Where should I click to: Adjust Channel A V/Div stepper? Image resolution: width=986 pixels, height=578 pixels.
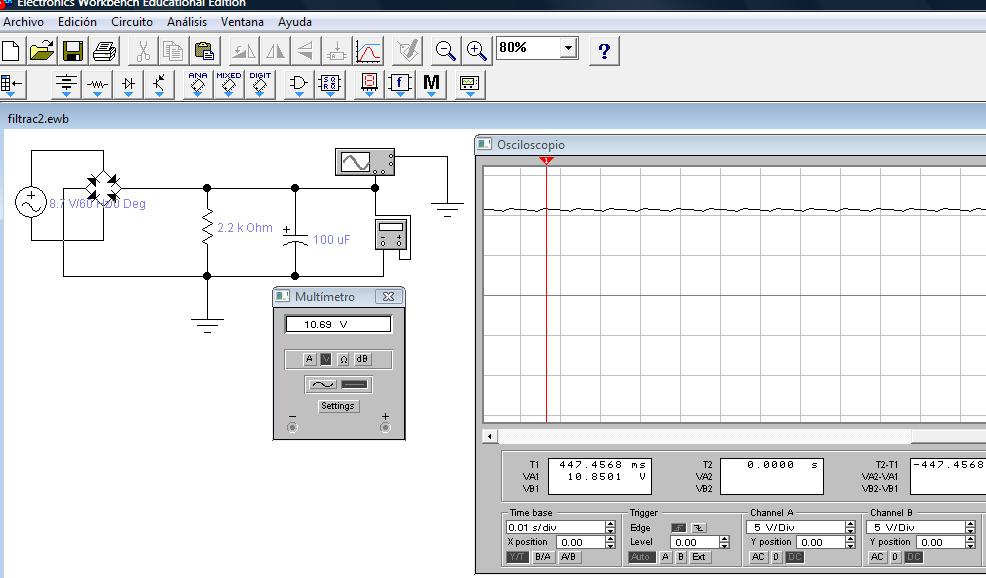coord(850,527)
